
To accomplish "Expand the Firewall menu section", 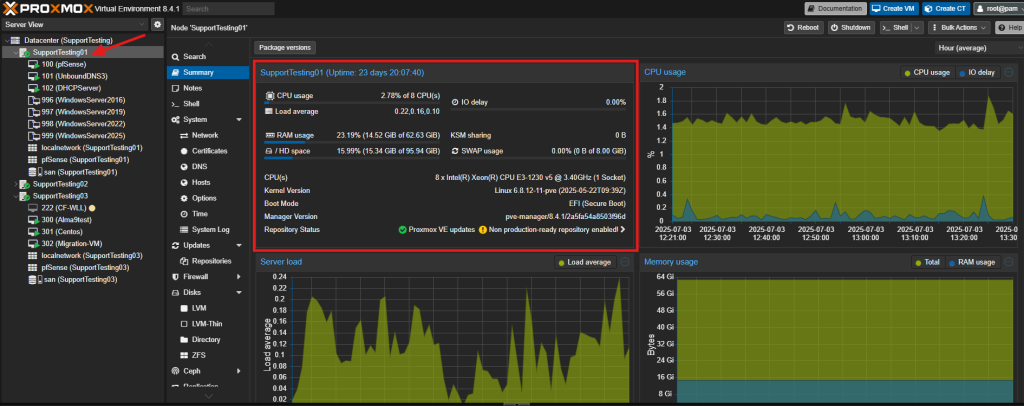I will coord(239,277).
